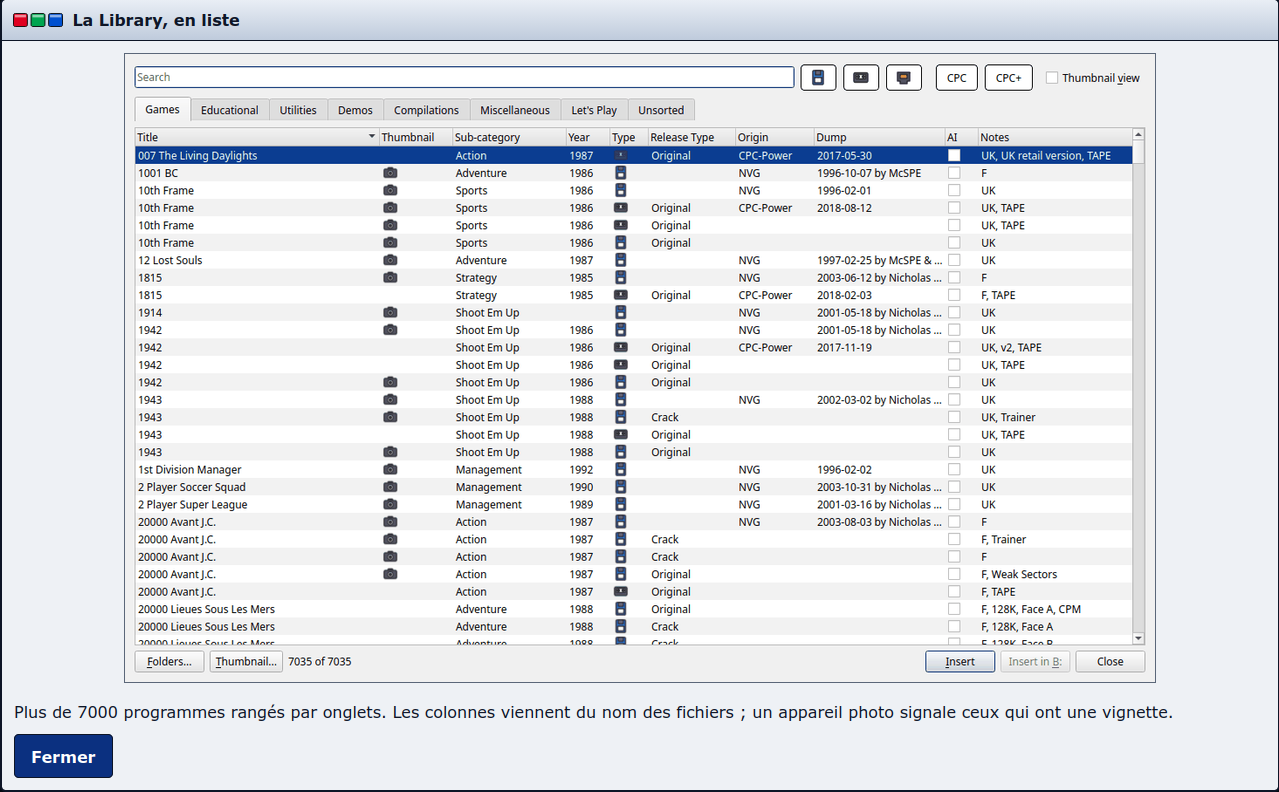The height and width of the screenshot is (792, 1279).
Task: Click the Folders... button
Action: [169, 661]
